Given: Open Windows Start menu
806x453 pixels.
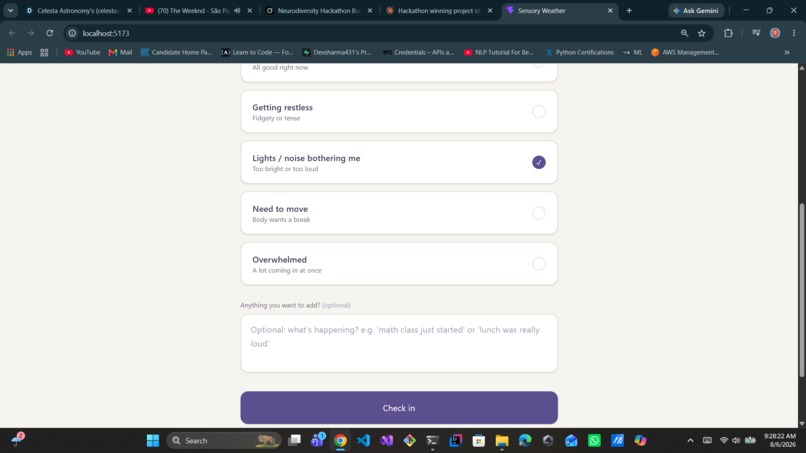Looking at the screenshot, I should 153,441.
